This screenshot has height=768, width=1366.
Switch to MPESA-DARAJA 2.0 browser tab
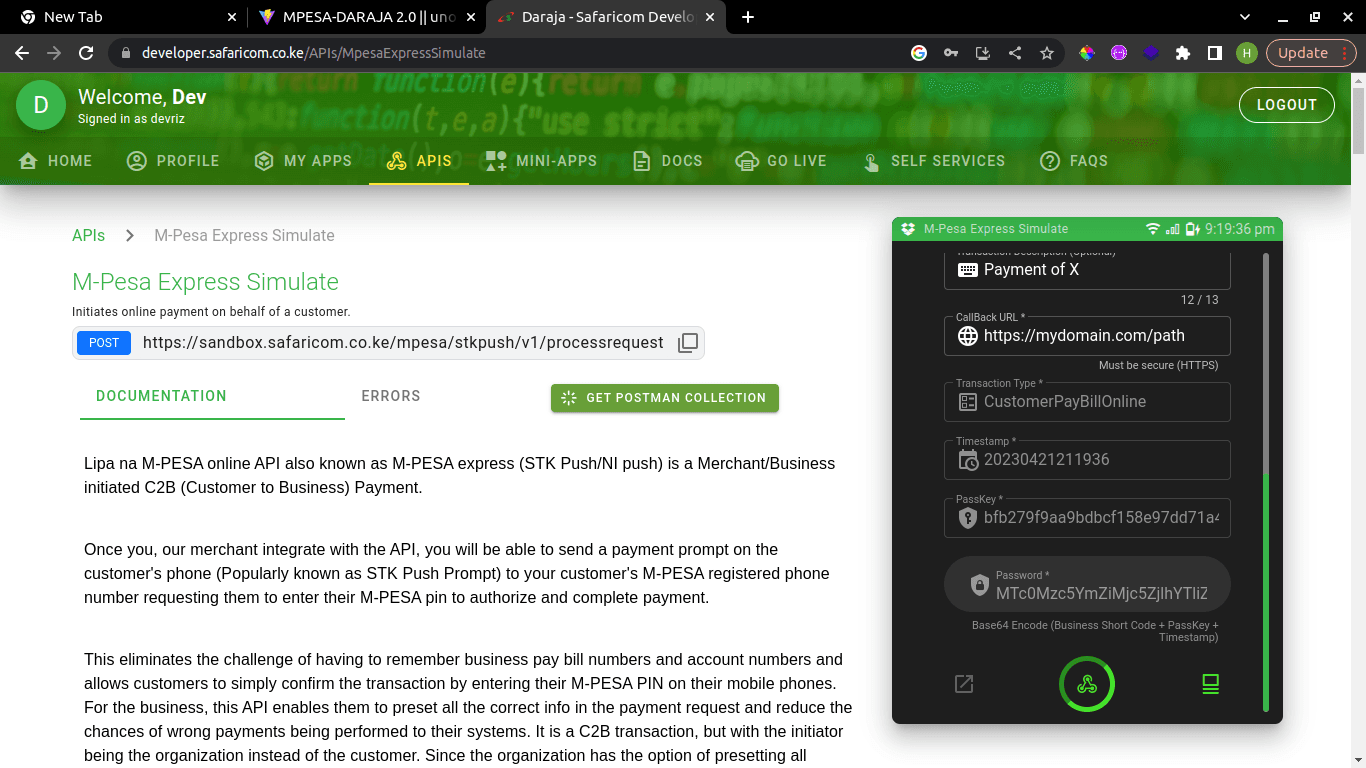point(360,17)
